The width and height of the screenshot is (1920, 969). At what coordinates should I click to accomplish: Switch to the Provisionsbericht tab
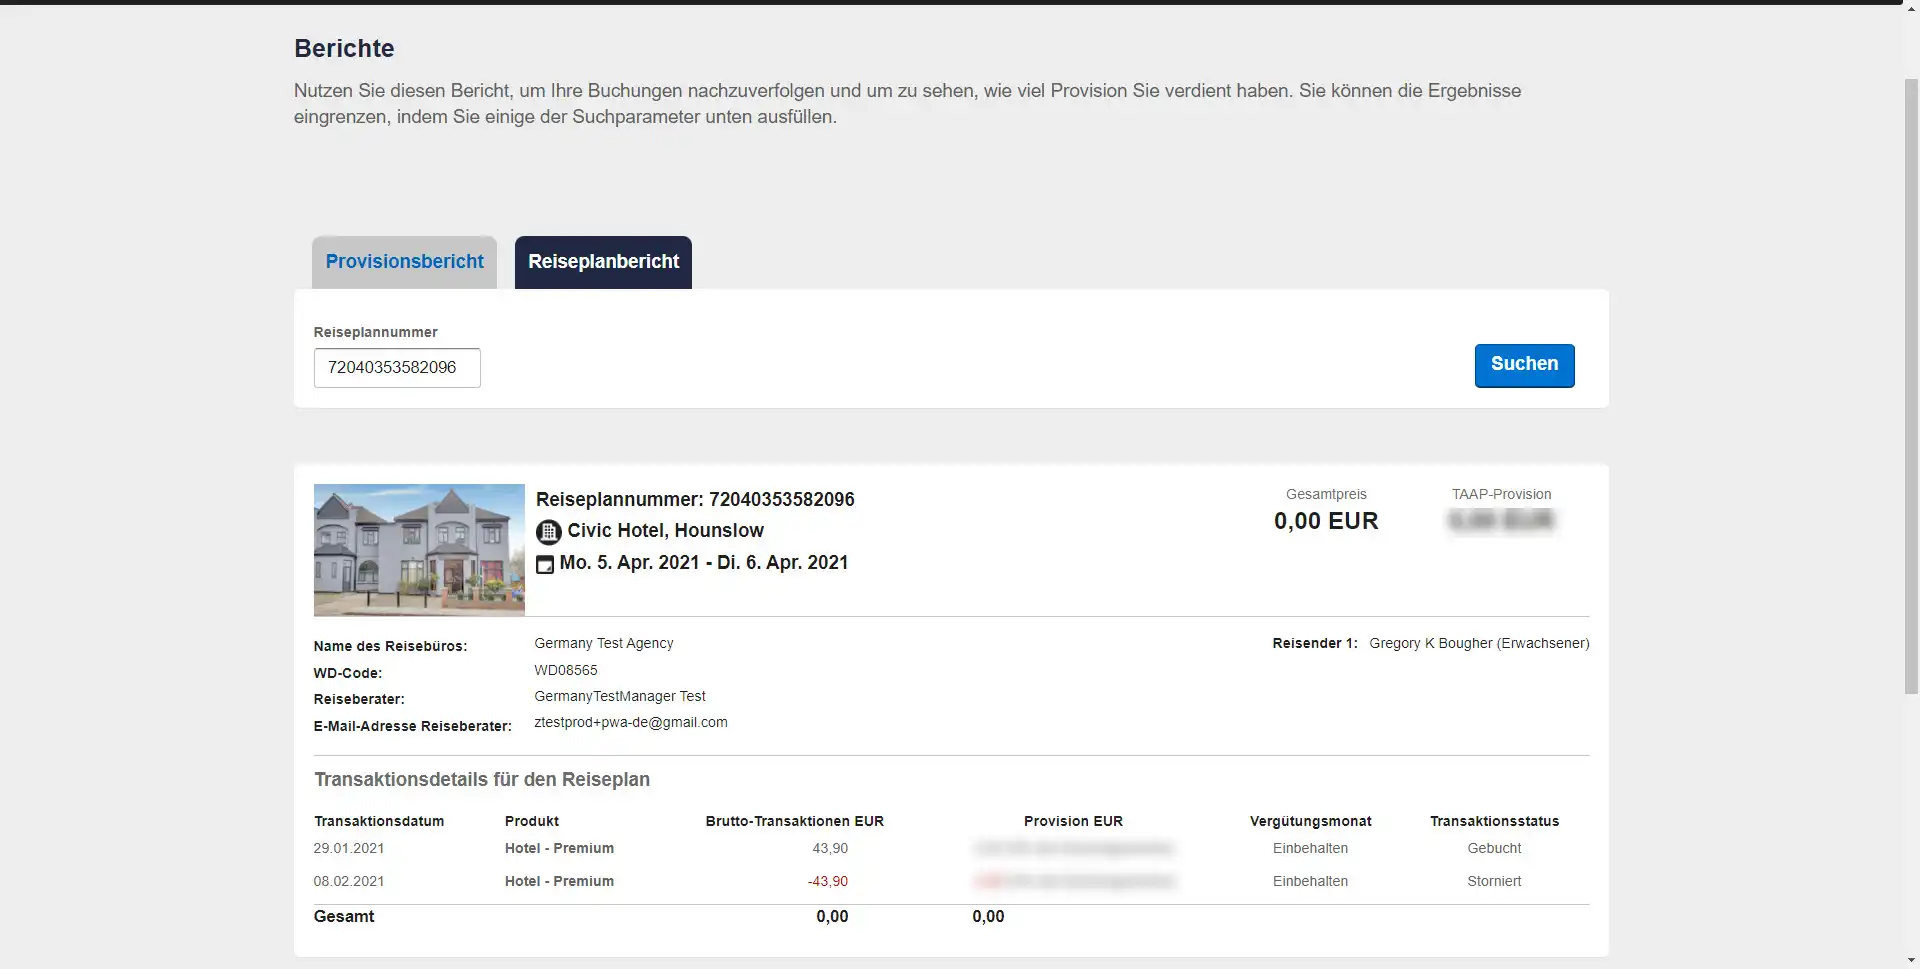[x=404, y=262]
